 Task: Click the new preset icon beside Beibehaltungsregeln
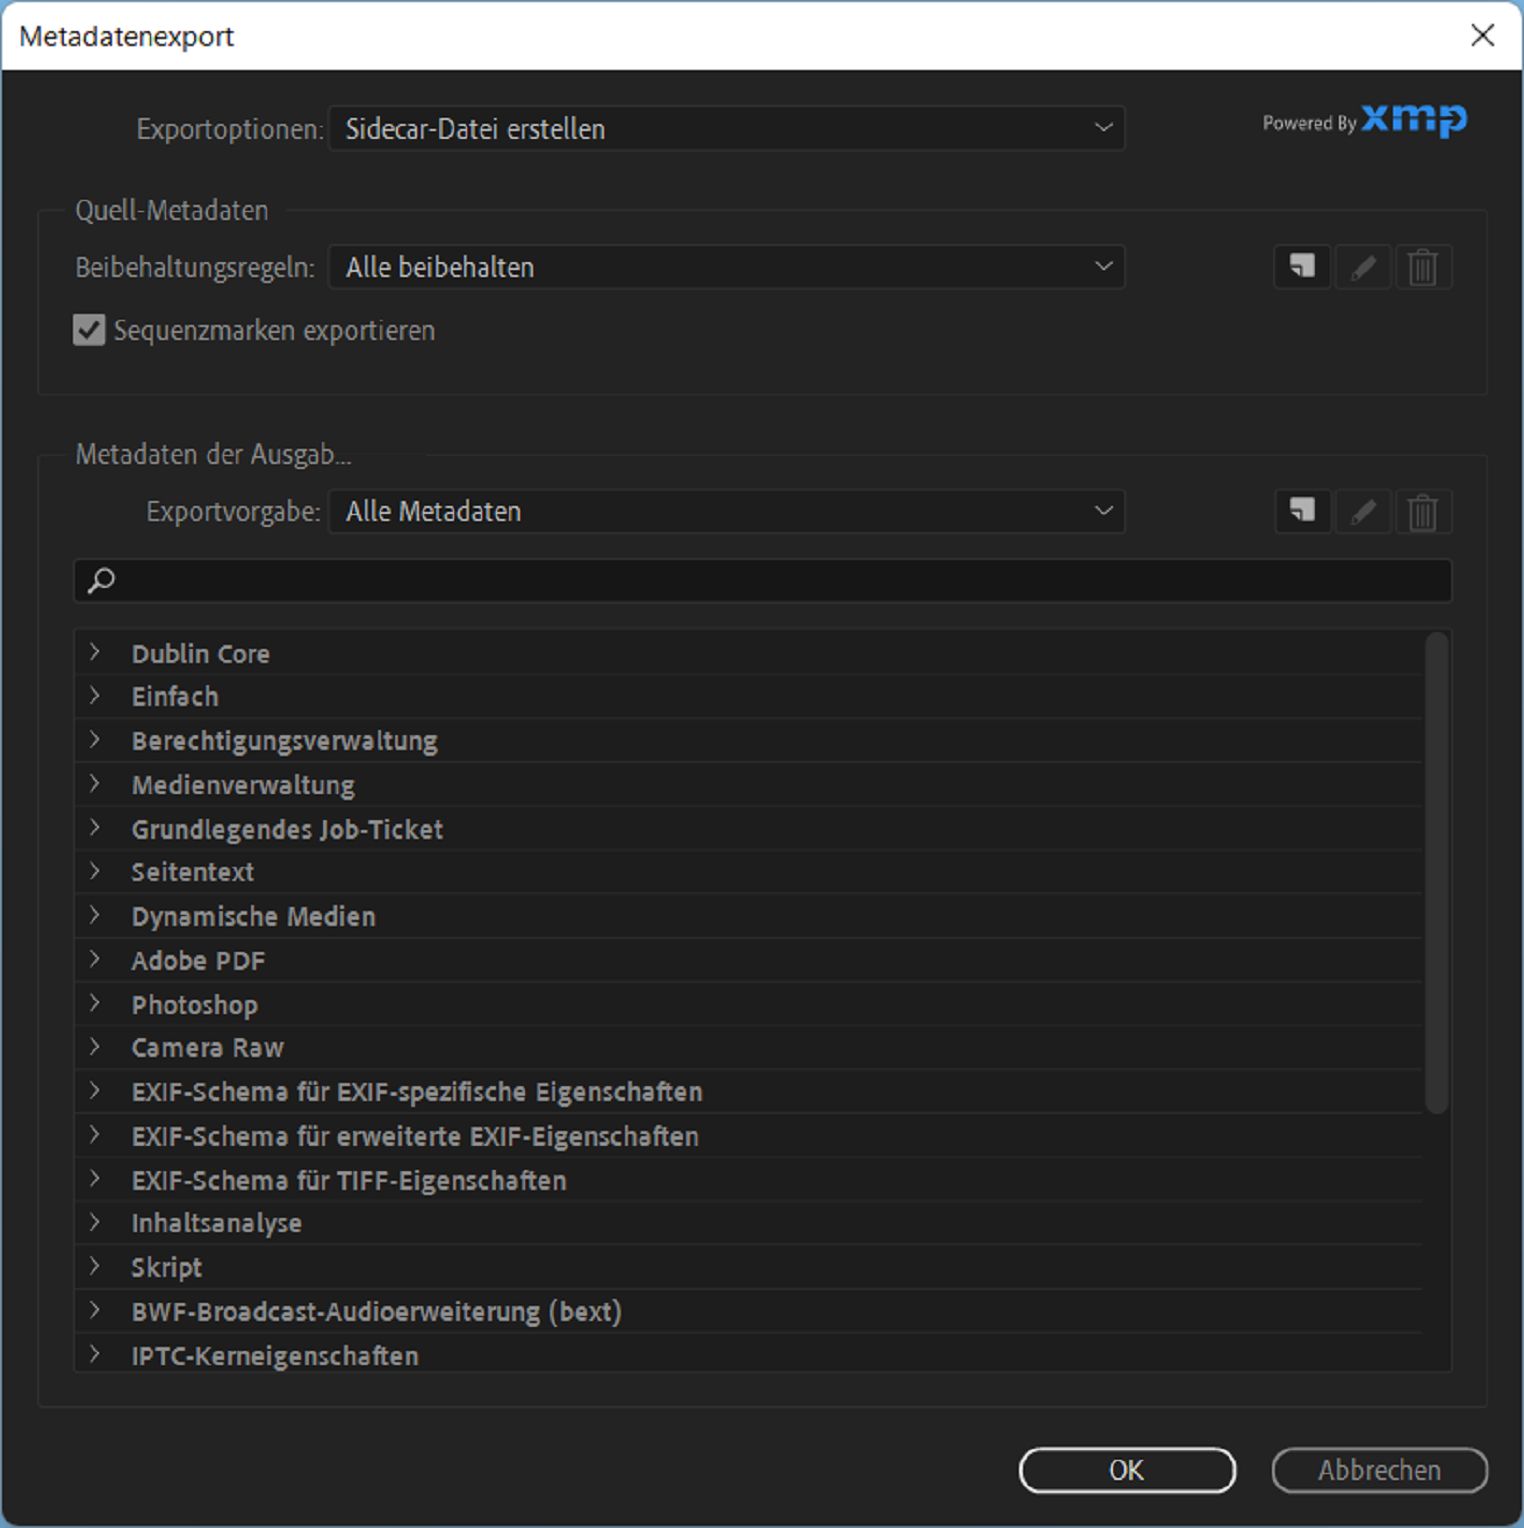click(1301, 267)
